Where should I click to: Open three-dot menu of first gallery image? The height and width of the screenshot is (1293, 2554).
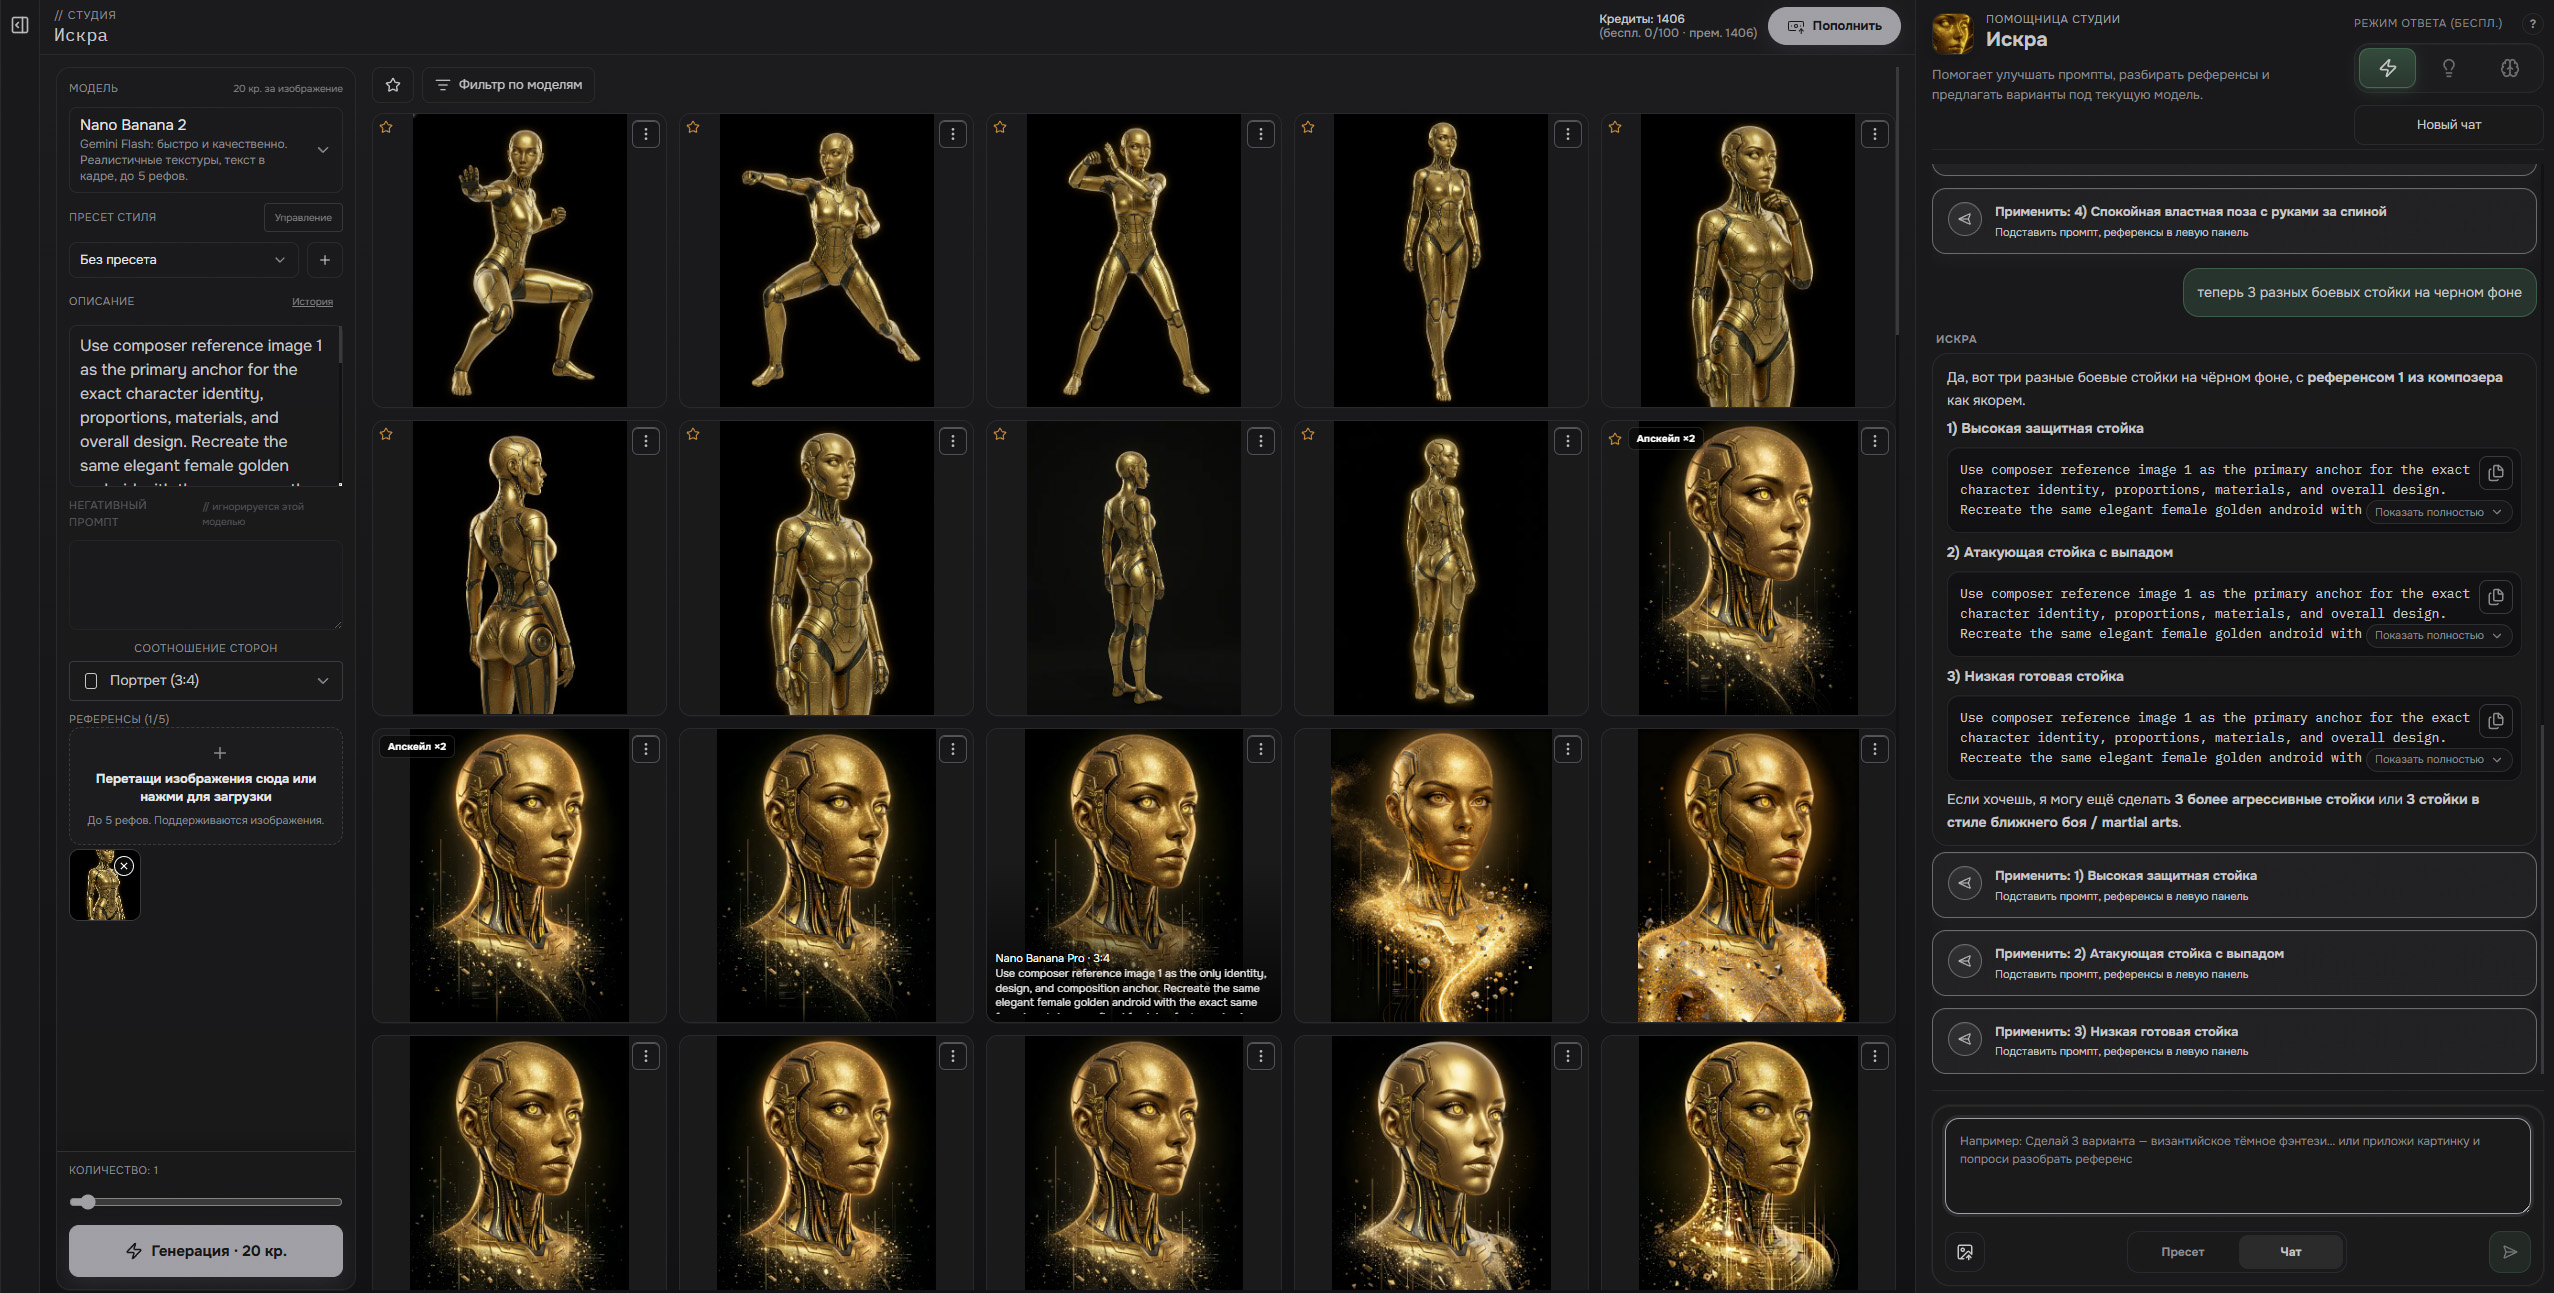click(x=646, y=134)
